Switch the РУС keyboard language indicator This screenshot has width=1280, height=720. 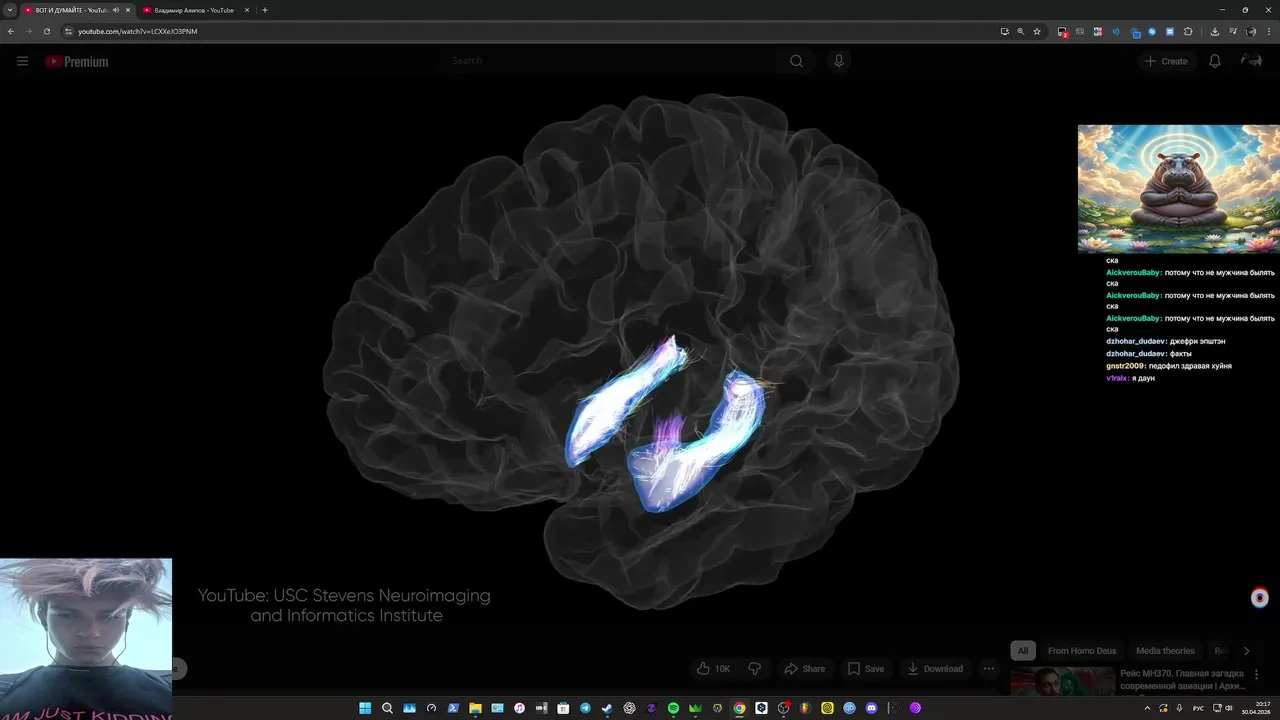click(x=1198, y=708)
